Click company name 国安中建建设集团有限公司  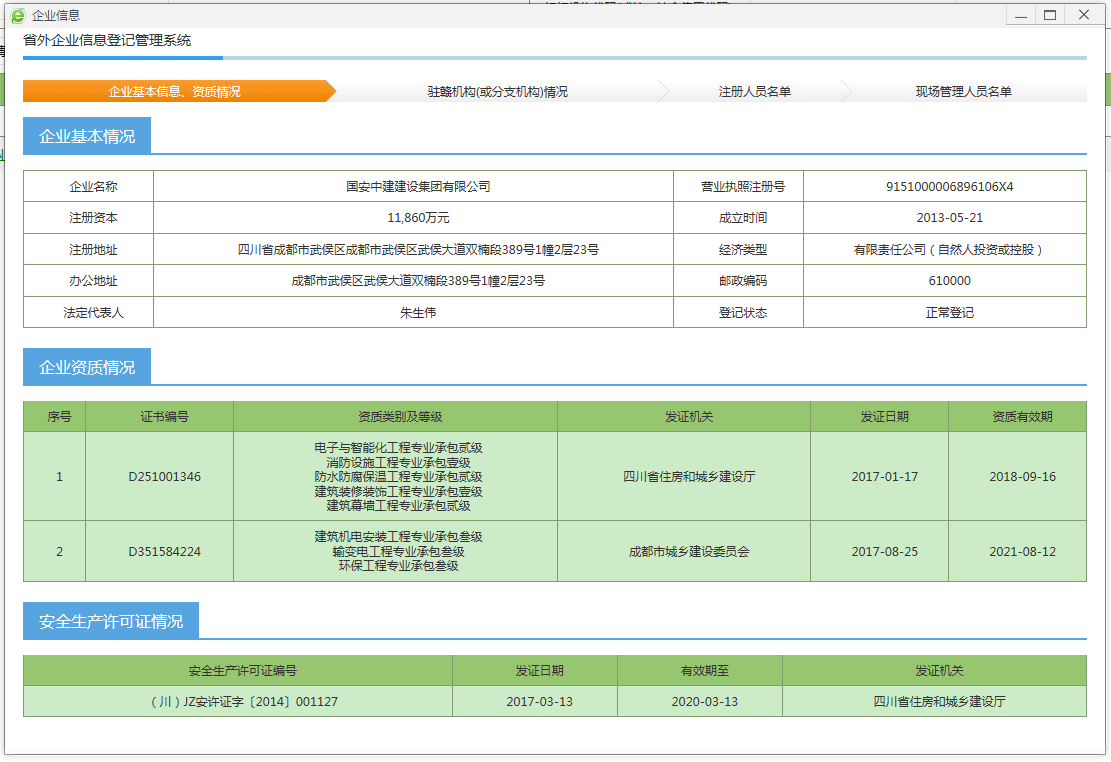click(418, 187)
